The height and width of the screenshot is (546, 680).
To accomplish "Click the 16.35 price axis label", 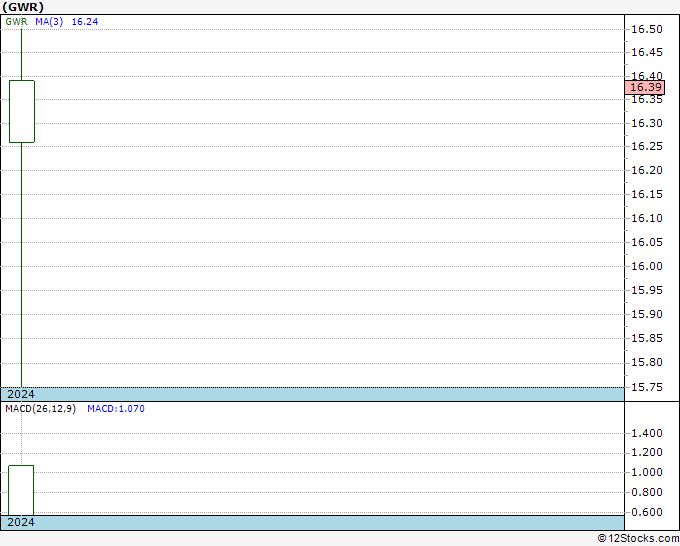I will (647, 100).
